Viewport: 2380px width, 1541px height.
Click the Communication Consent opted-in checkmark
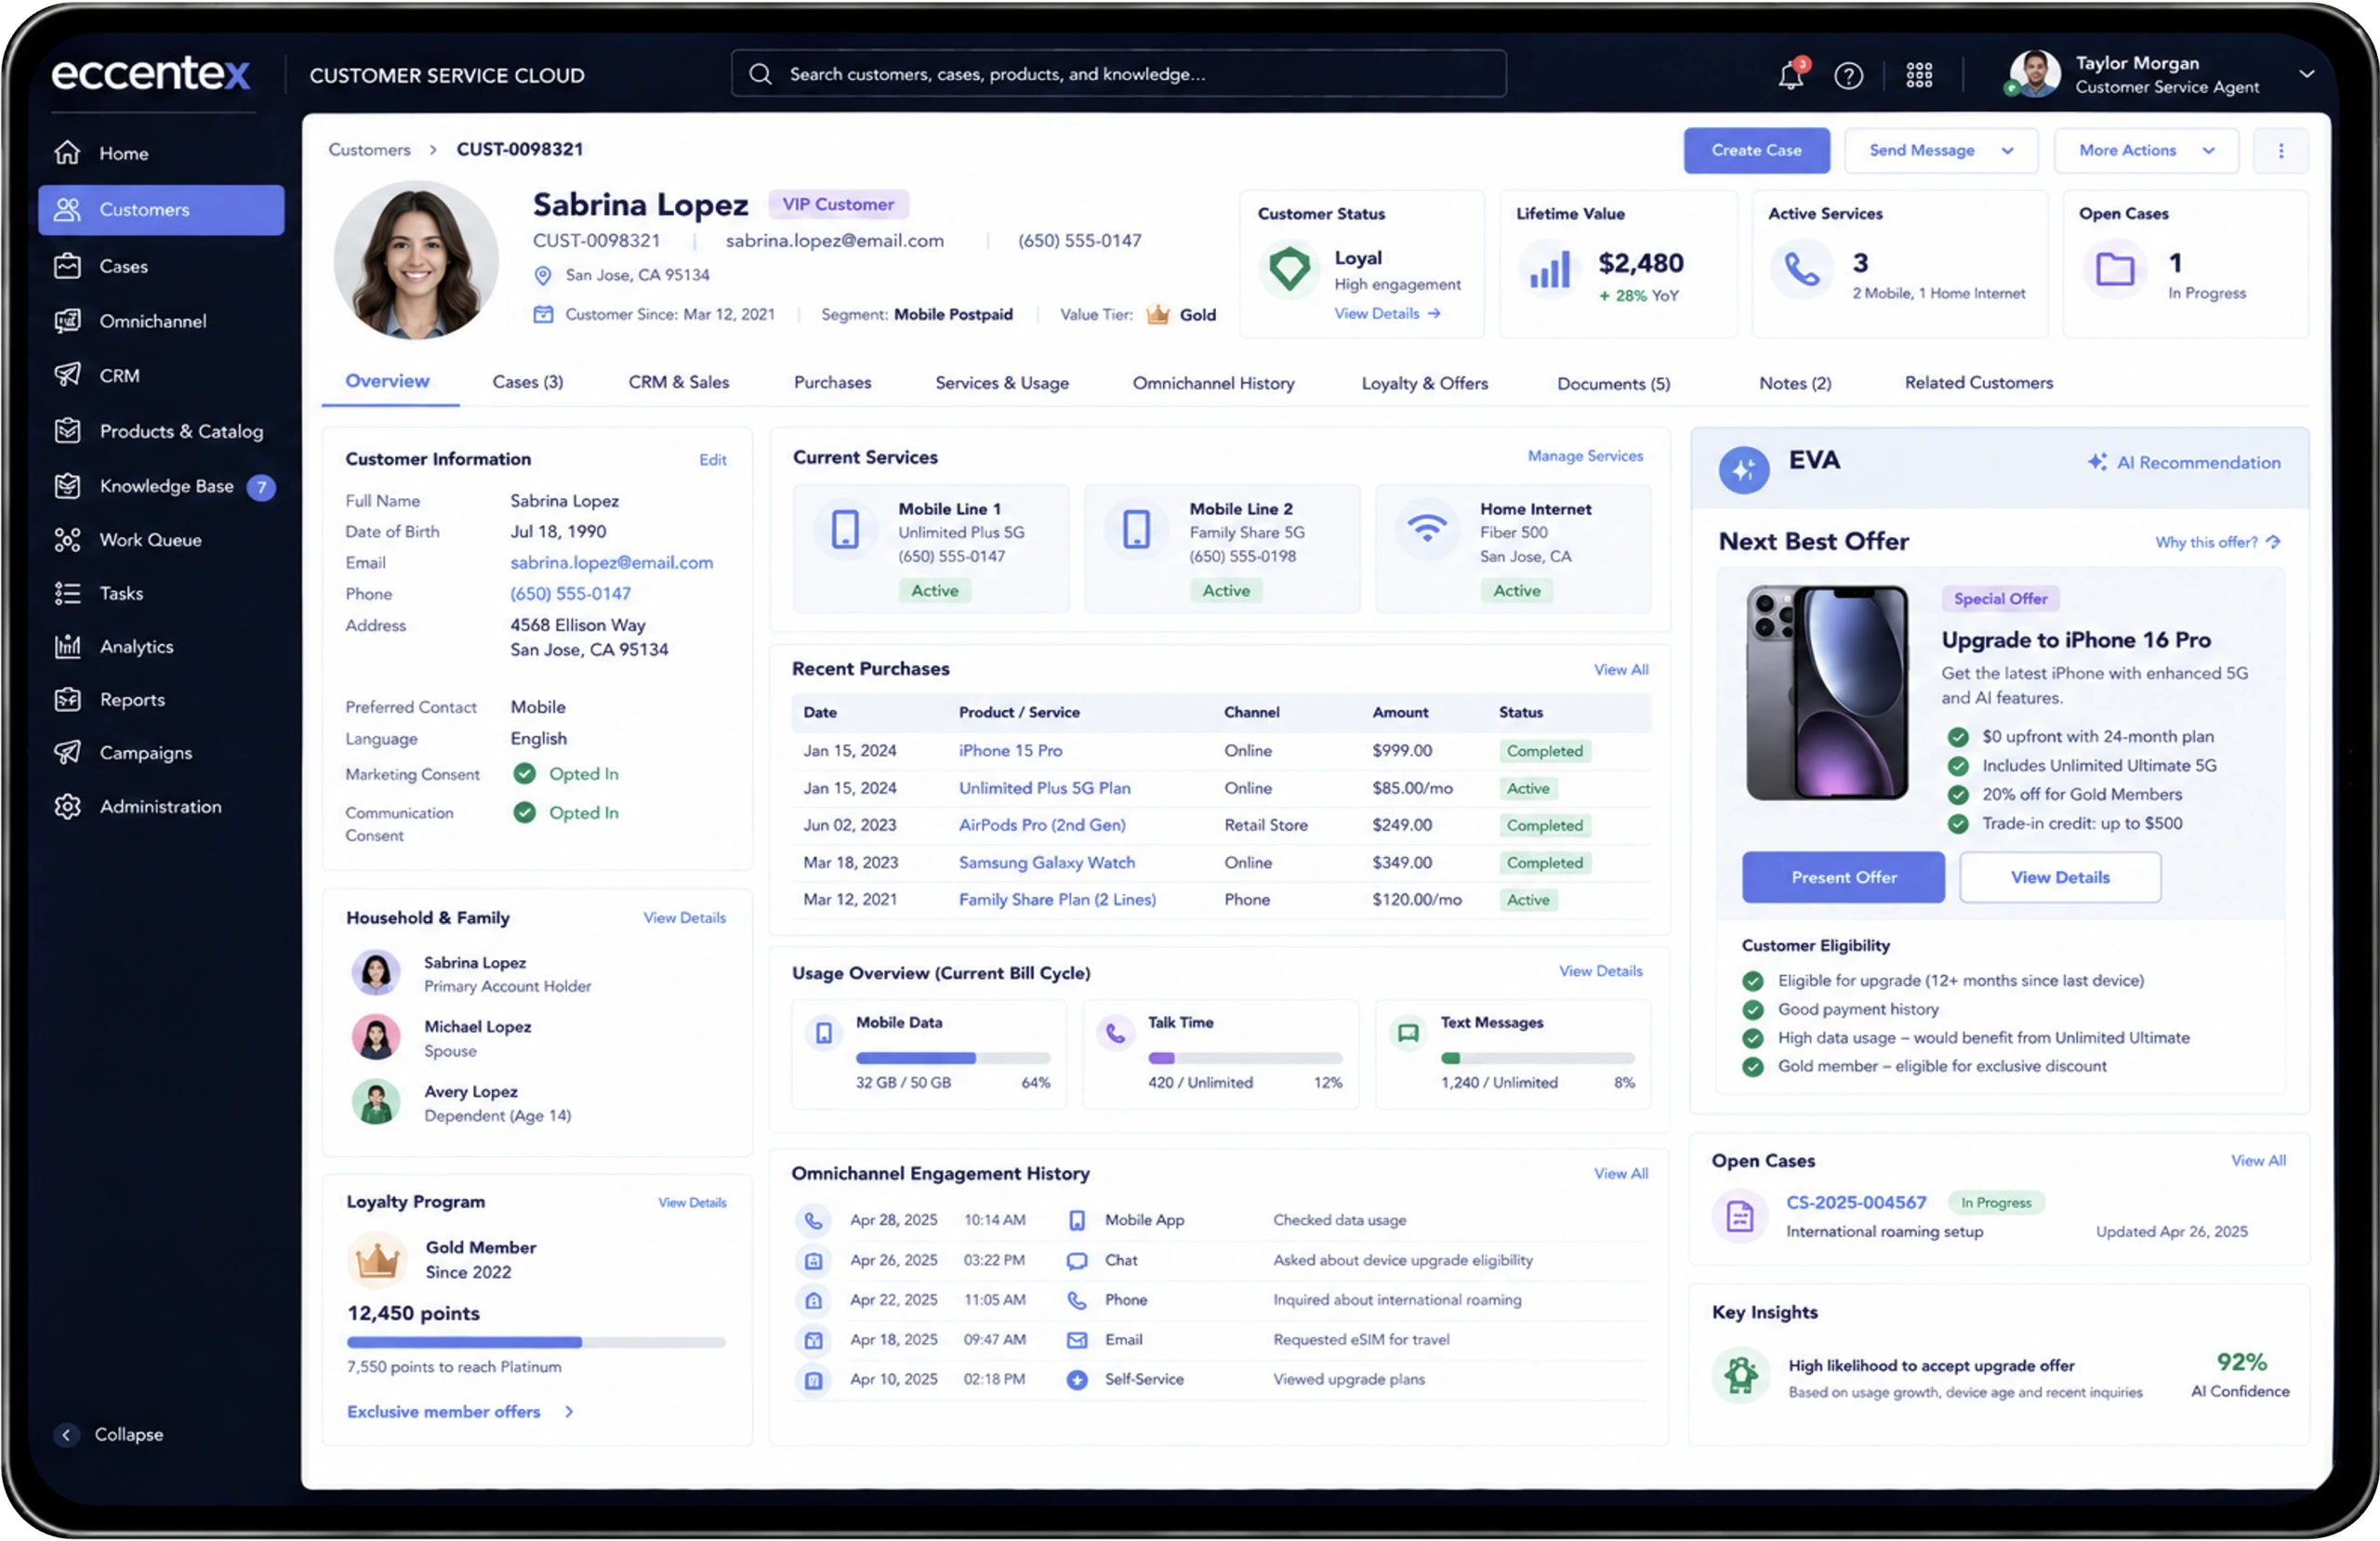(524, 813)
